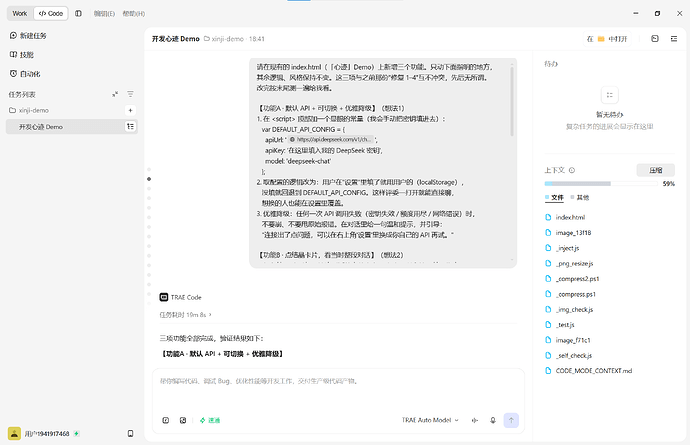The width and height of the screenshot is (690, 445).
Task: Open the 帮助(H) menu
Action: point(134,14)
